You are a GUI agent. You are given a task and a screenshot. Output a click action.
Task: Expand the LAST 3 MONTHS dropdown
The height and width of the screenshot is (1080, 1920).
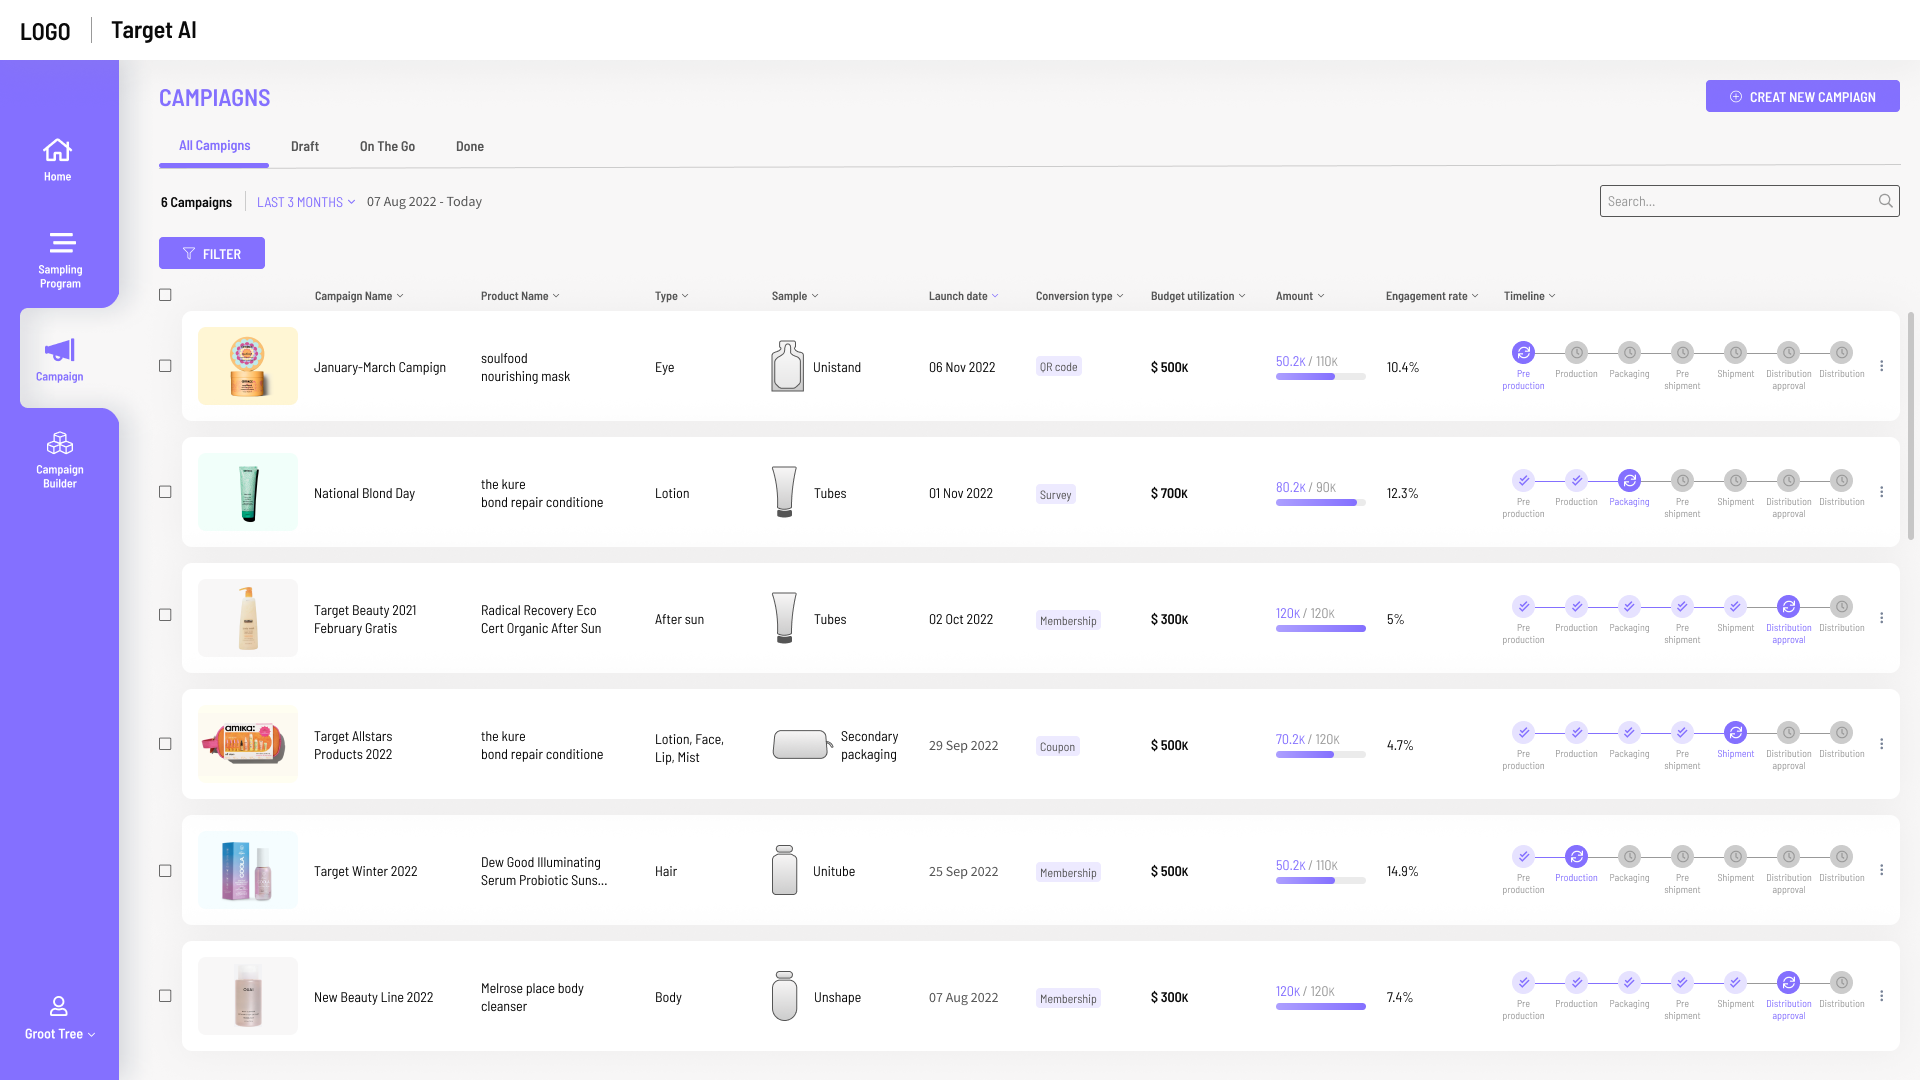click(x=306, y=202)
